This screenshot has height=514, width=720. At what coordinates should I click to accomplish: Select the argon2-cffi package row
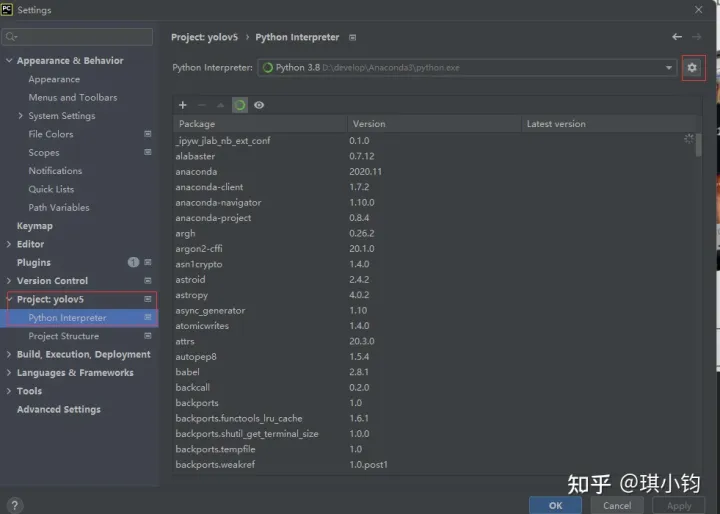point(434,249)
